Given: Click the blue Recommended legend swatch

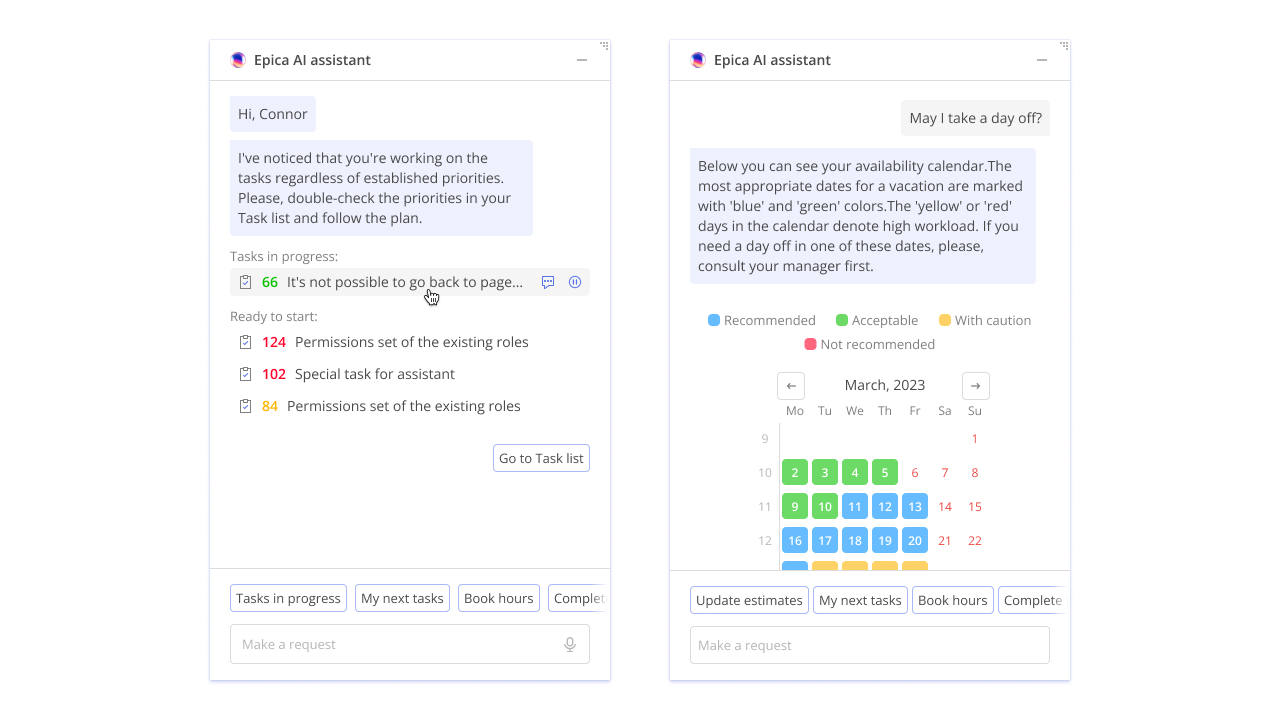Looking at the screenshot, I should pyautogui.click(x=714, y=320).
